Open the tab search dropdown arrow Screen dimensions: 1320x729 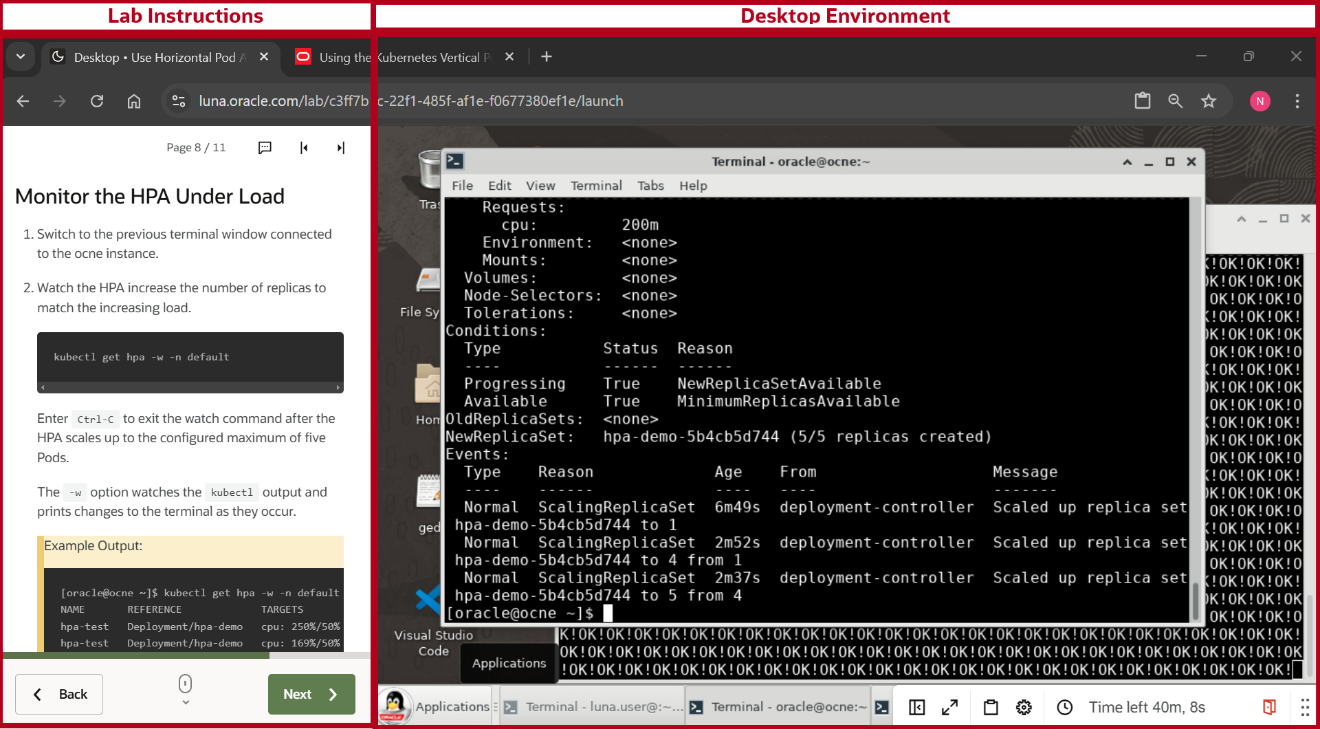[20, 57]
